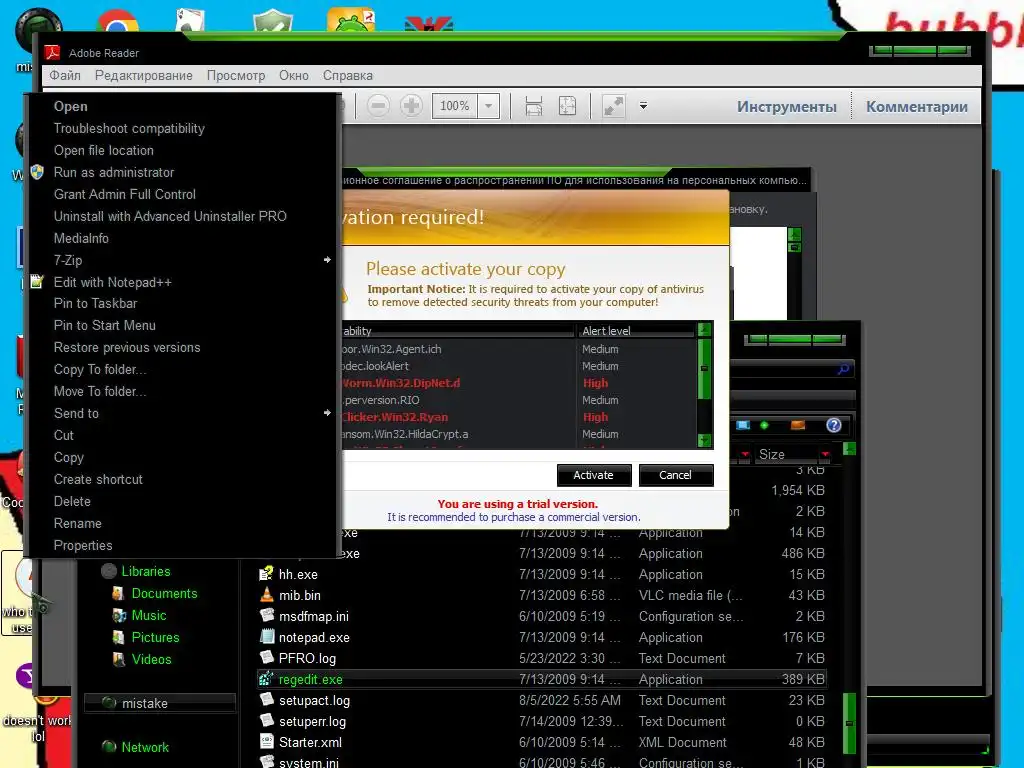
Task: Click the Cancel button in activation dialog
Action: pyautogui.click(x=675, y=475)
